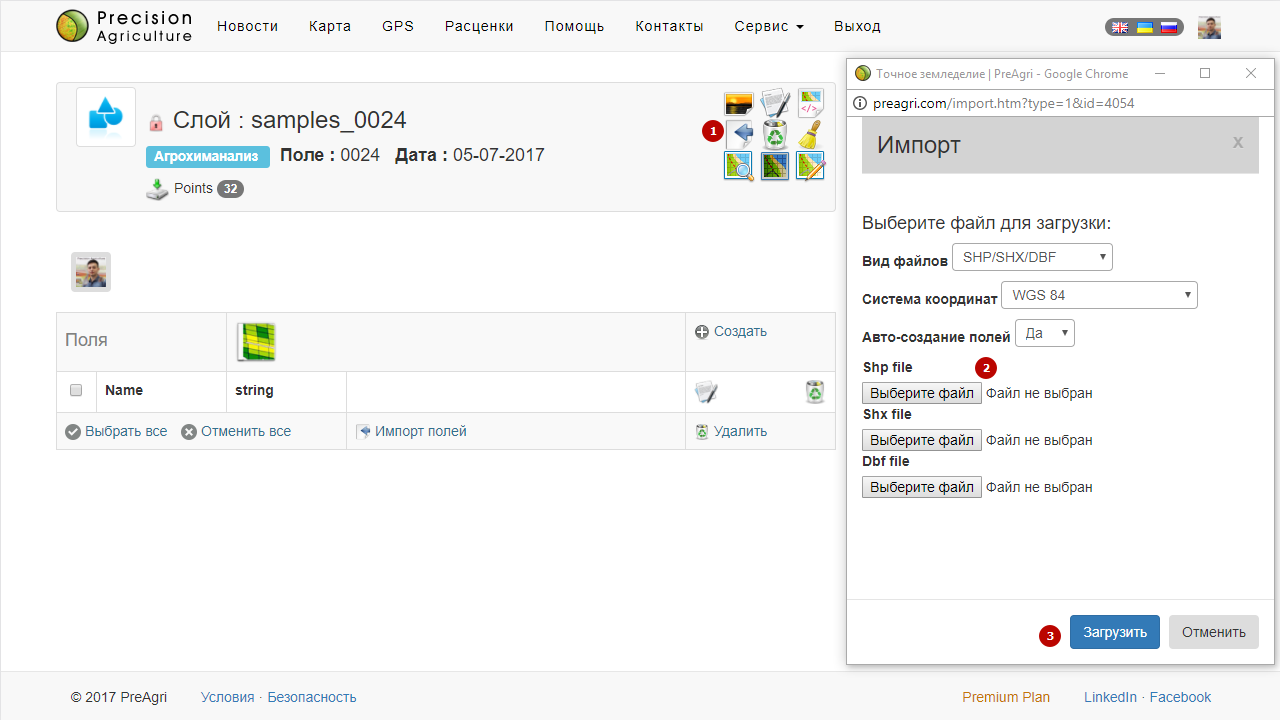Choose file for the Shp file field
Screen dimensions: 1280x720
pos(921,393)
